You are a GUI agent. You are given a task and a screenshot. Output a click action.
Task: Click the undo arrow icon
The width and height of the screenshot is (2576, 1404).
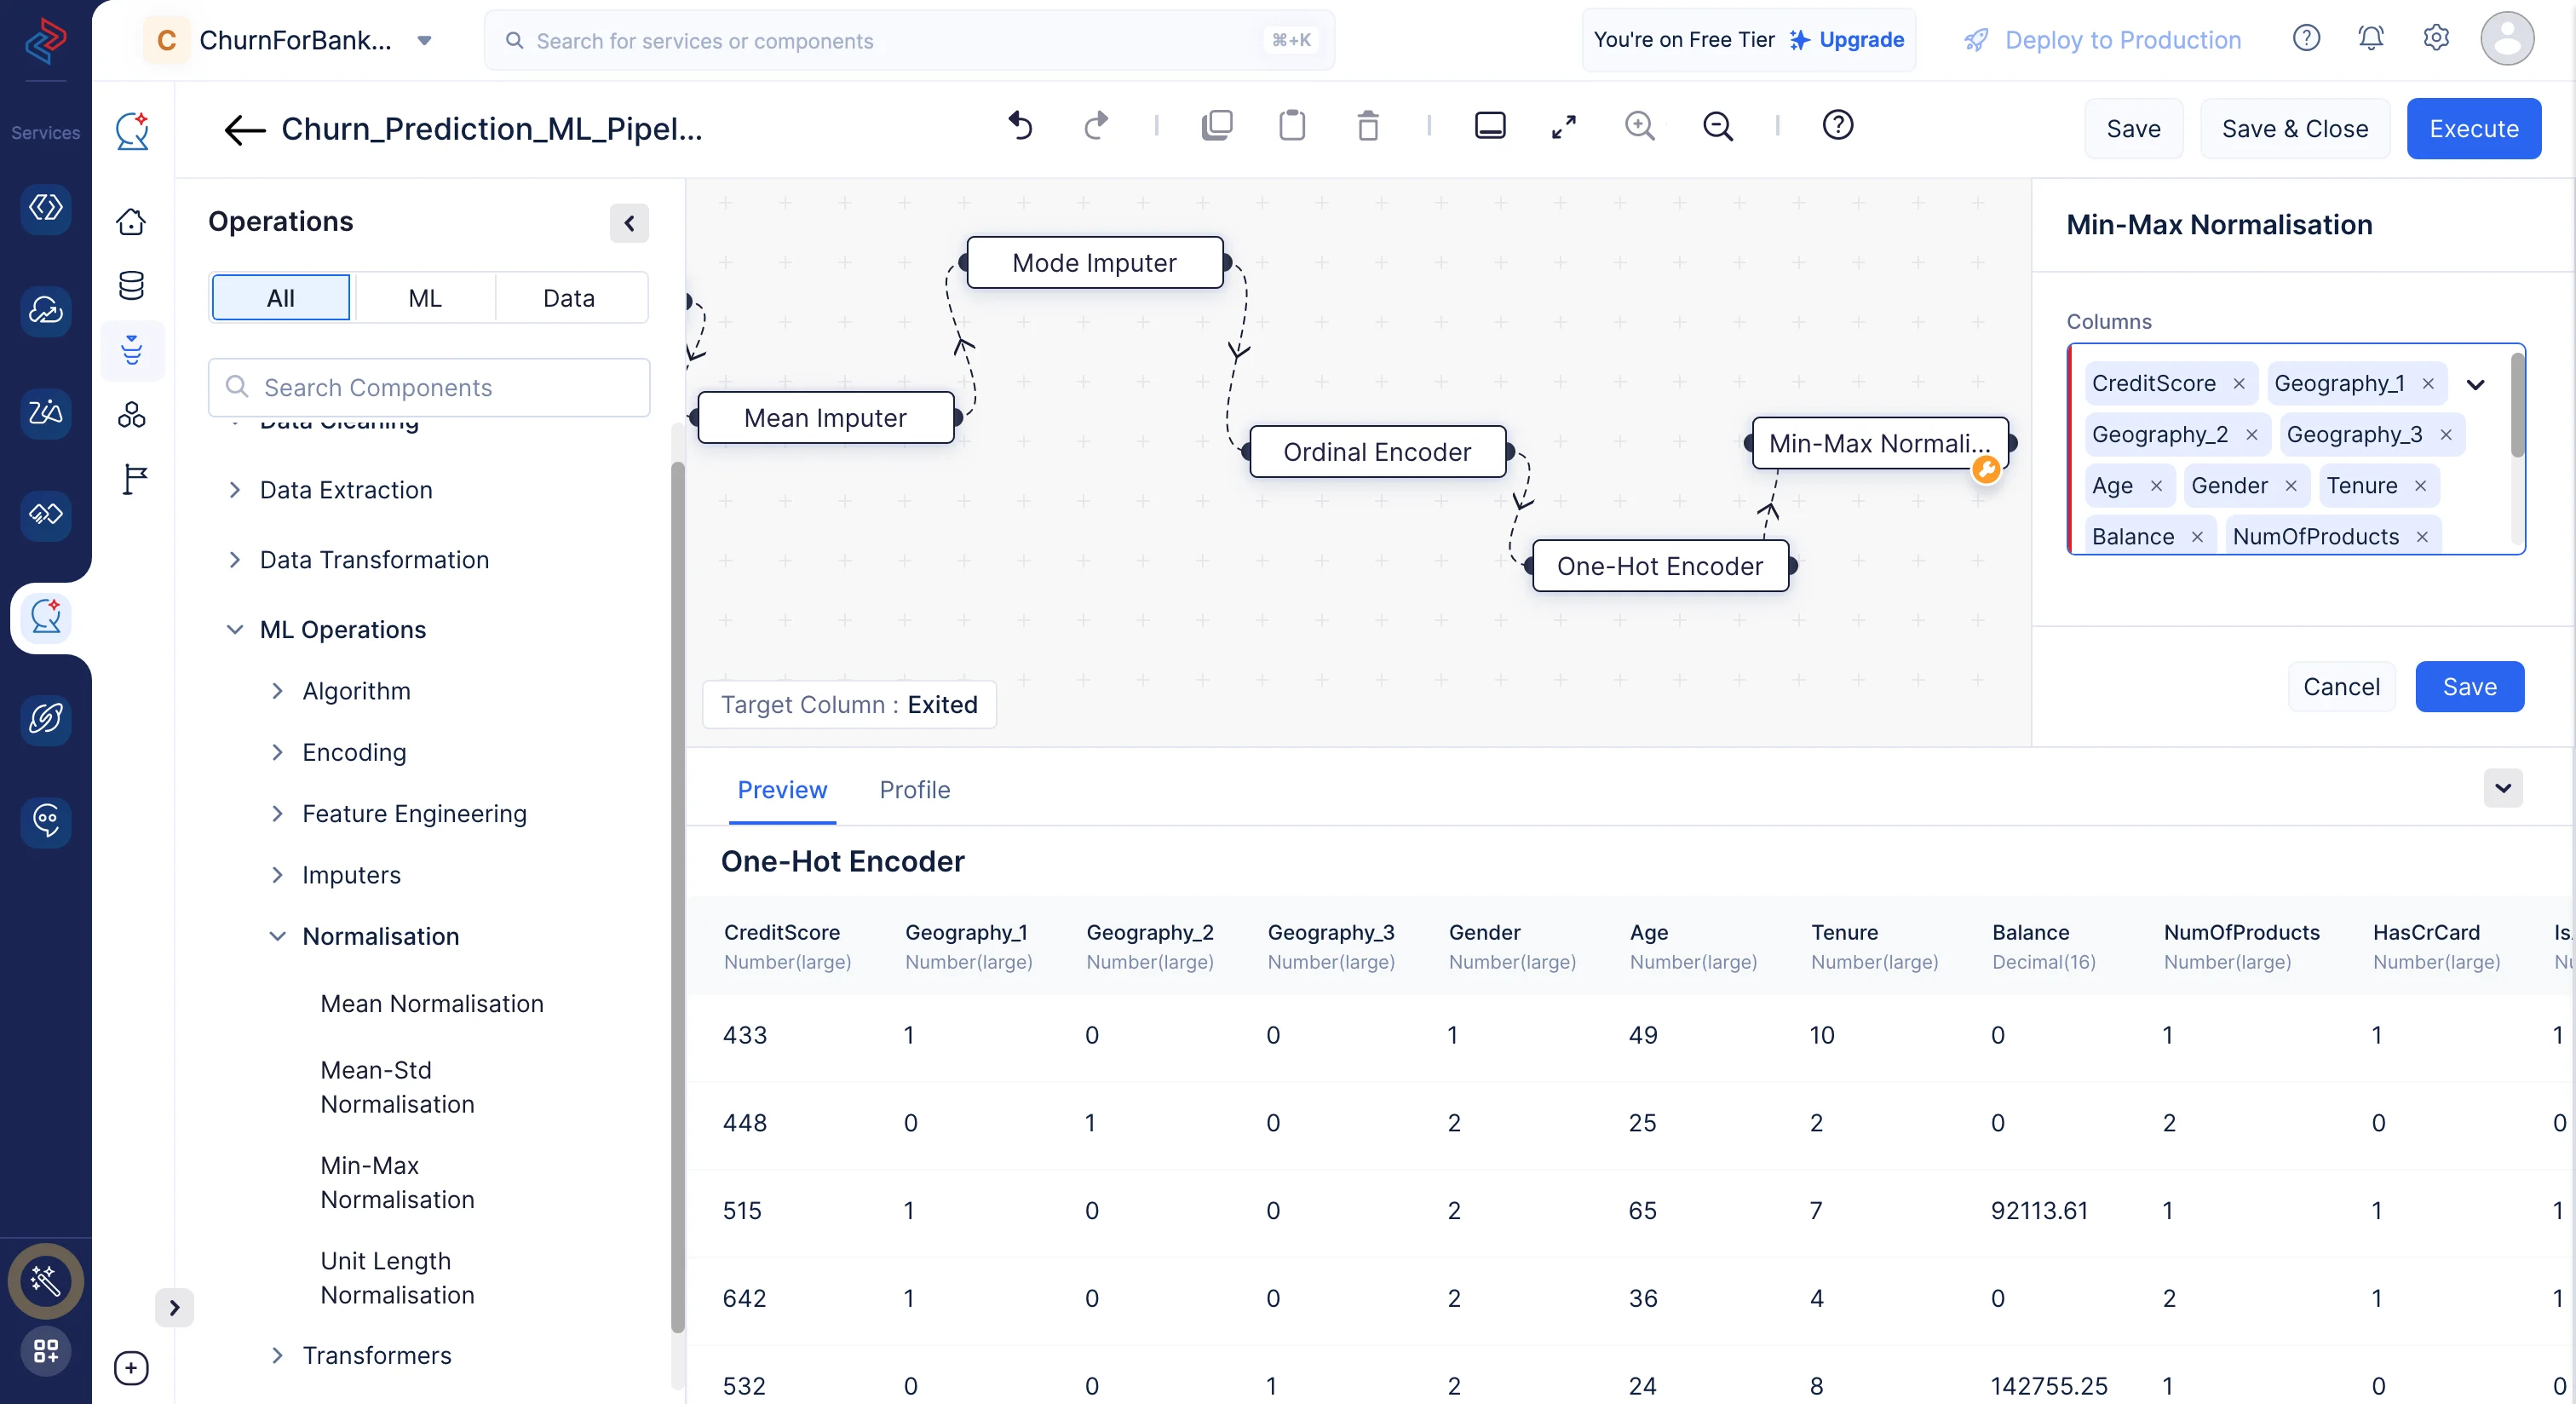1019,126
